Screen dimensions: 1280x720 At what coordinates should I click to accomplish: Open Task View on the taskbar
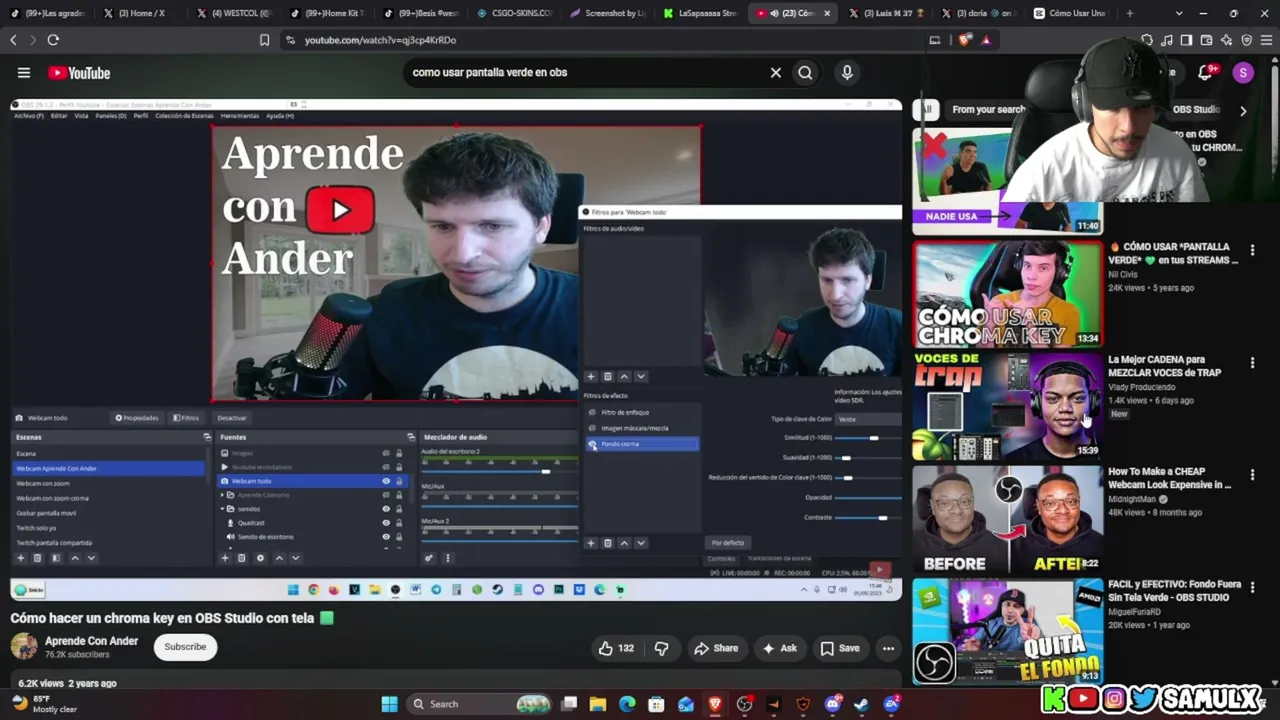tap(569, 704)
